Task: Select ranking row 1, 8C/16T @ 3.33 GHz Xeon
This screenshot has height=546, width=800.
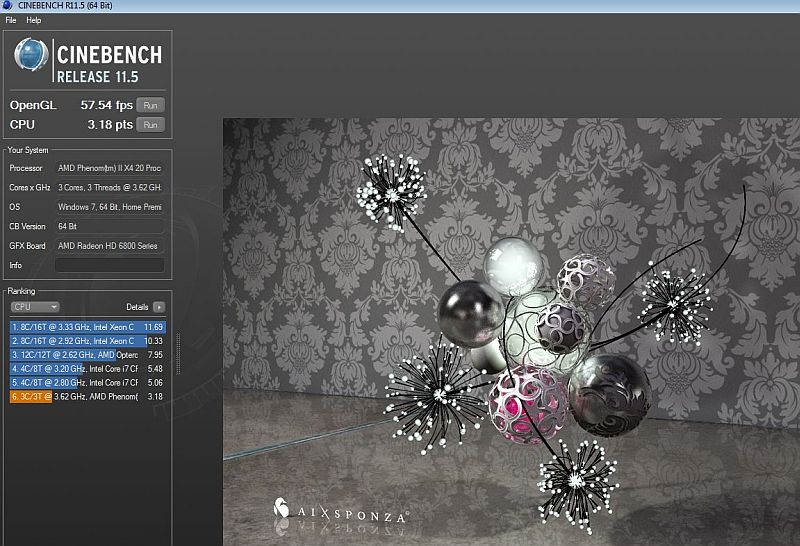Action: coord(87,327)
